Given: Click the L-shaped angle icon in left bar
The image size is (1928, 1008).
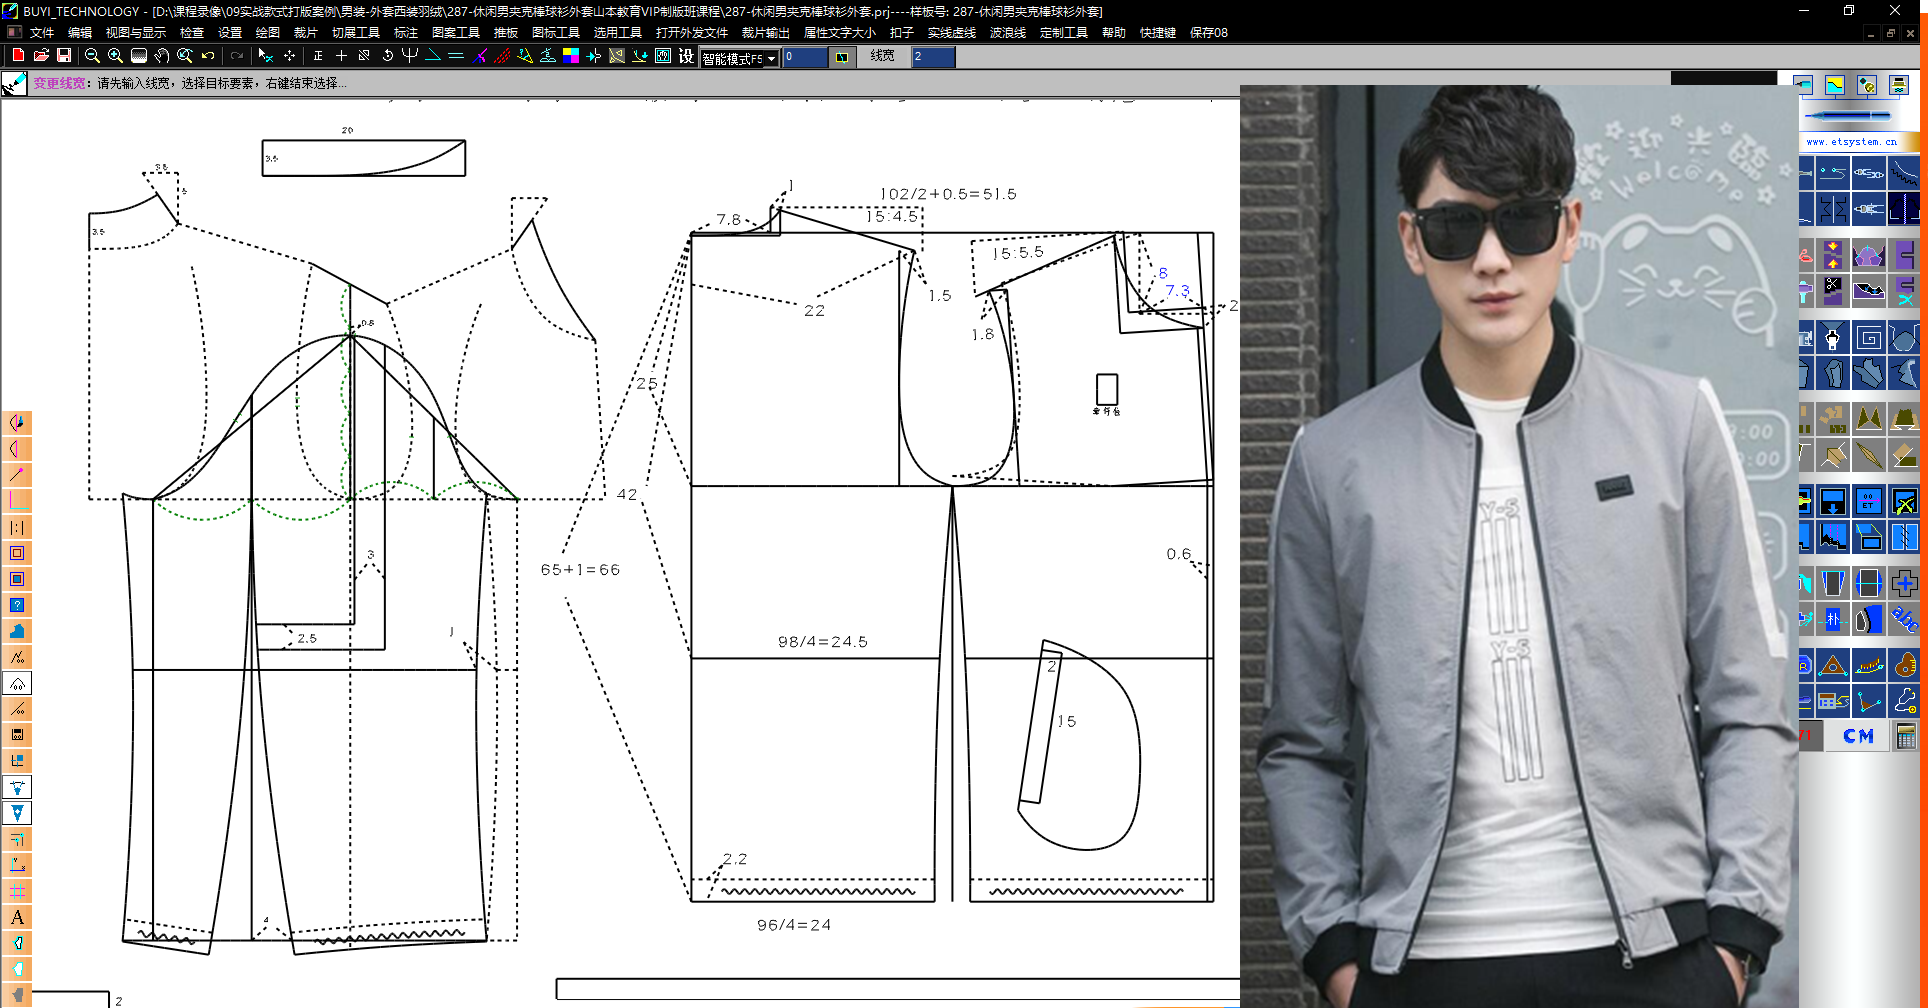Looking at the screenshot, I should [x=17, y=501].
